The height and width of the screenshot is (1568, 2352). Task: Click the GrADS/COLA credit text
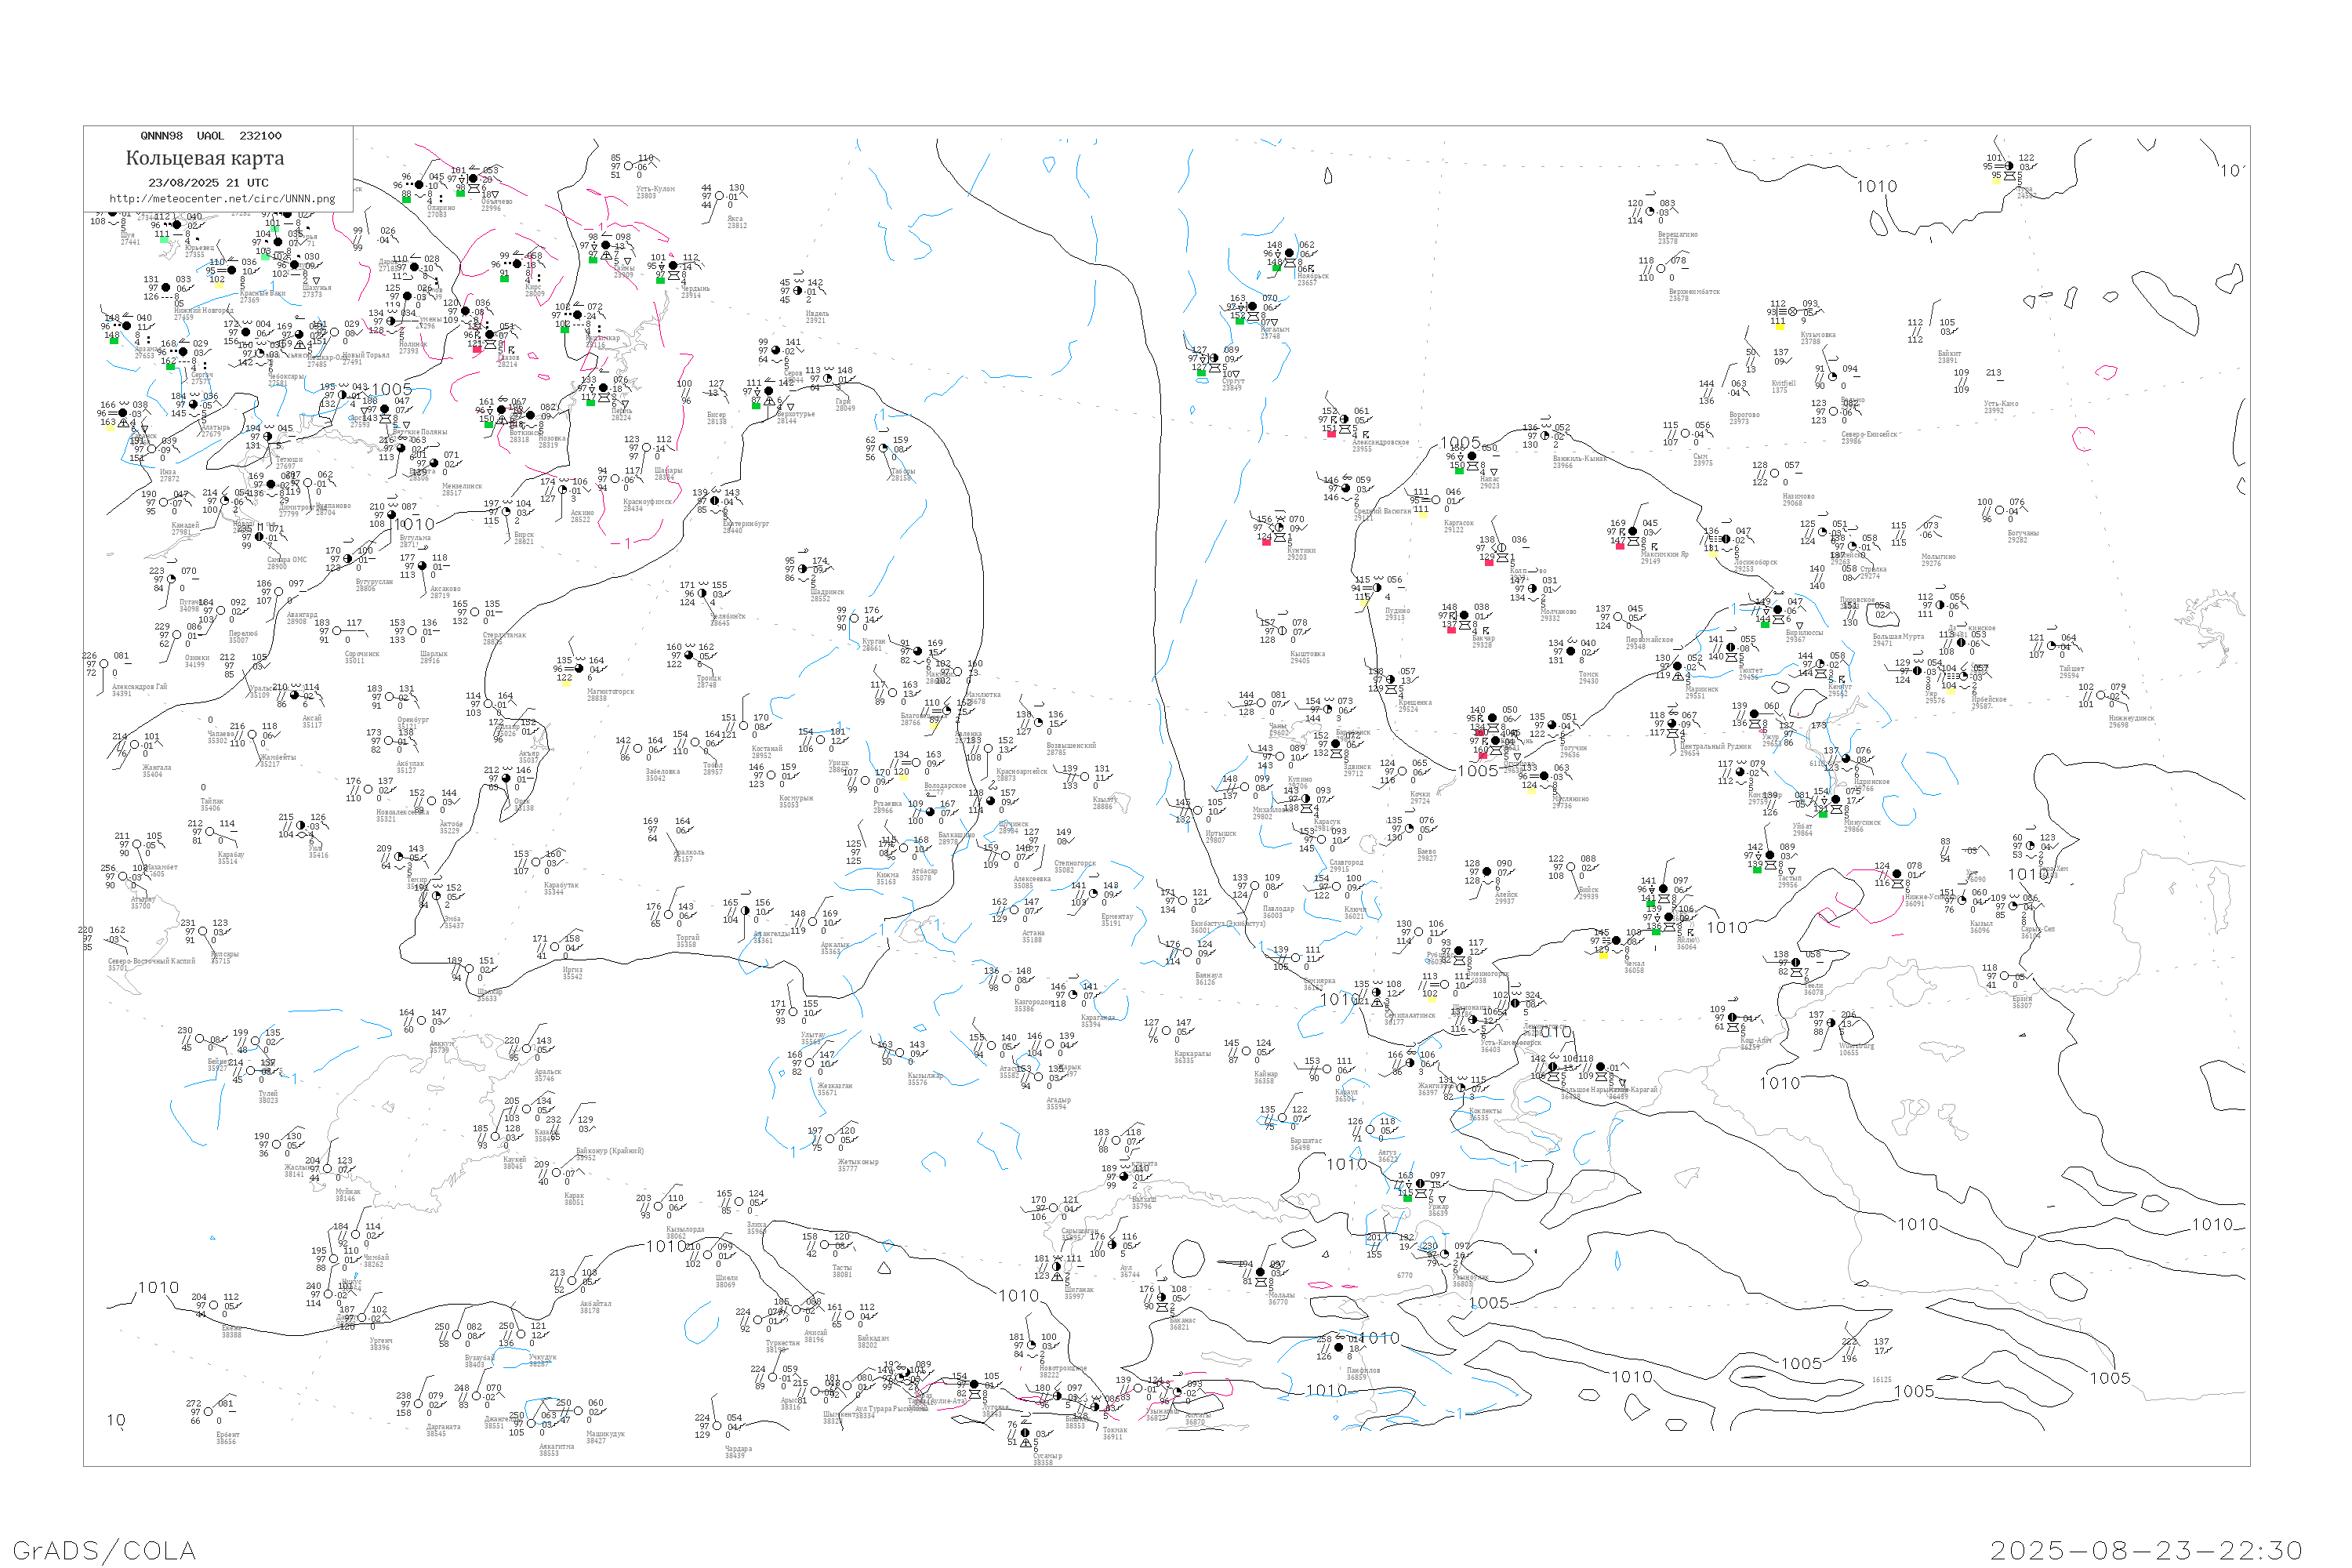104,1550
